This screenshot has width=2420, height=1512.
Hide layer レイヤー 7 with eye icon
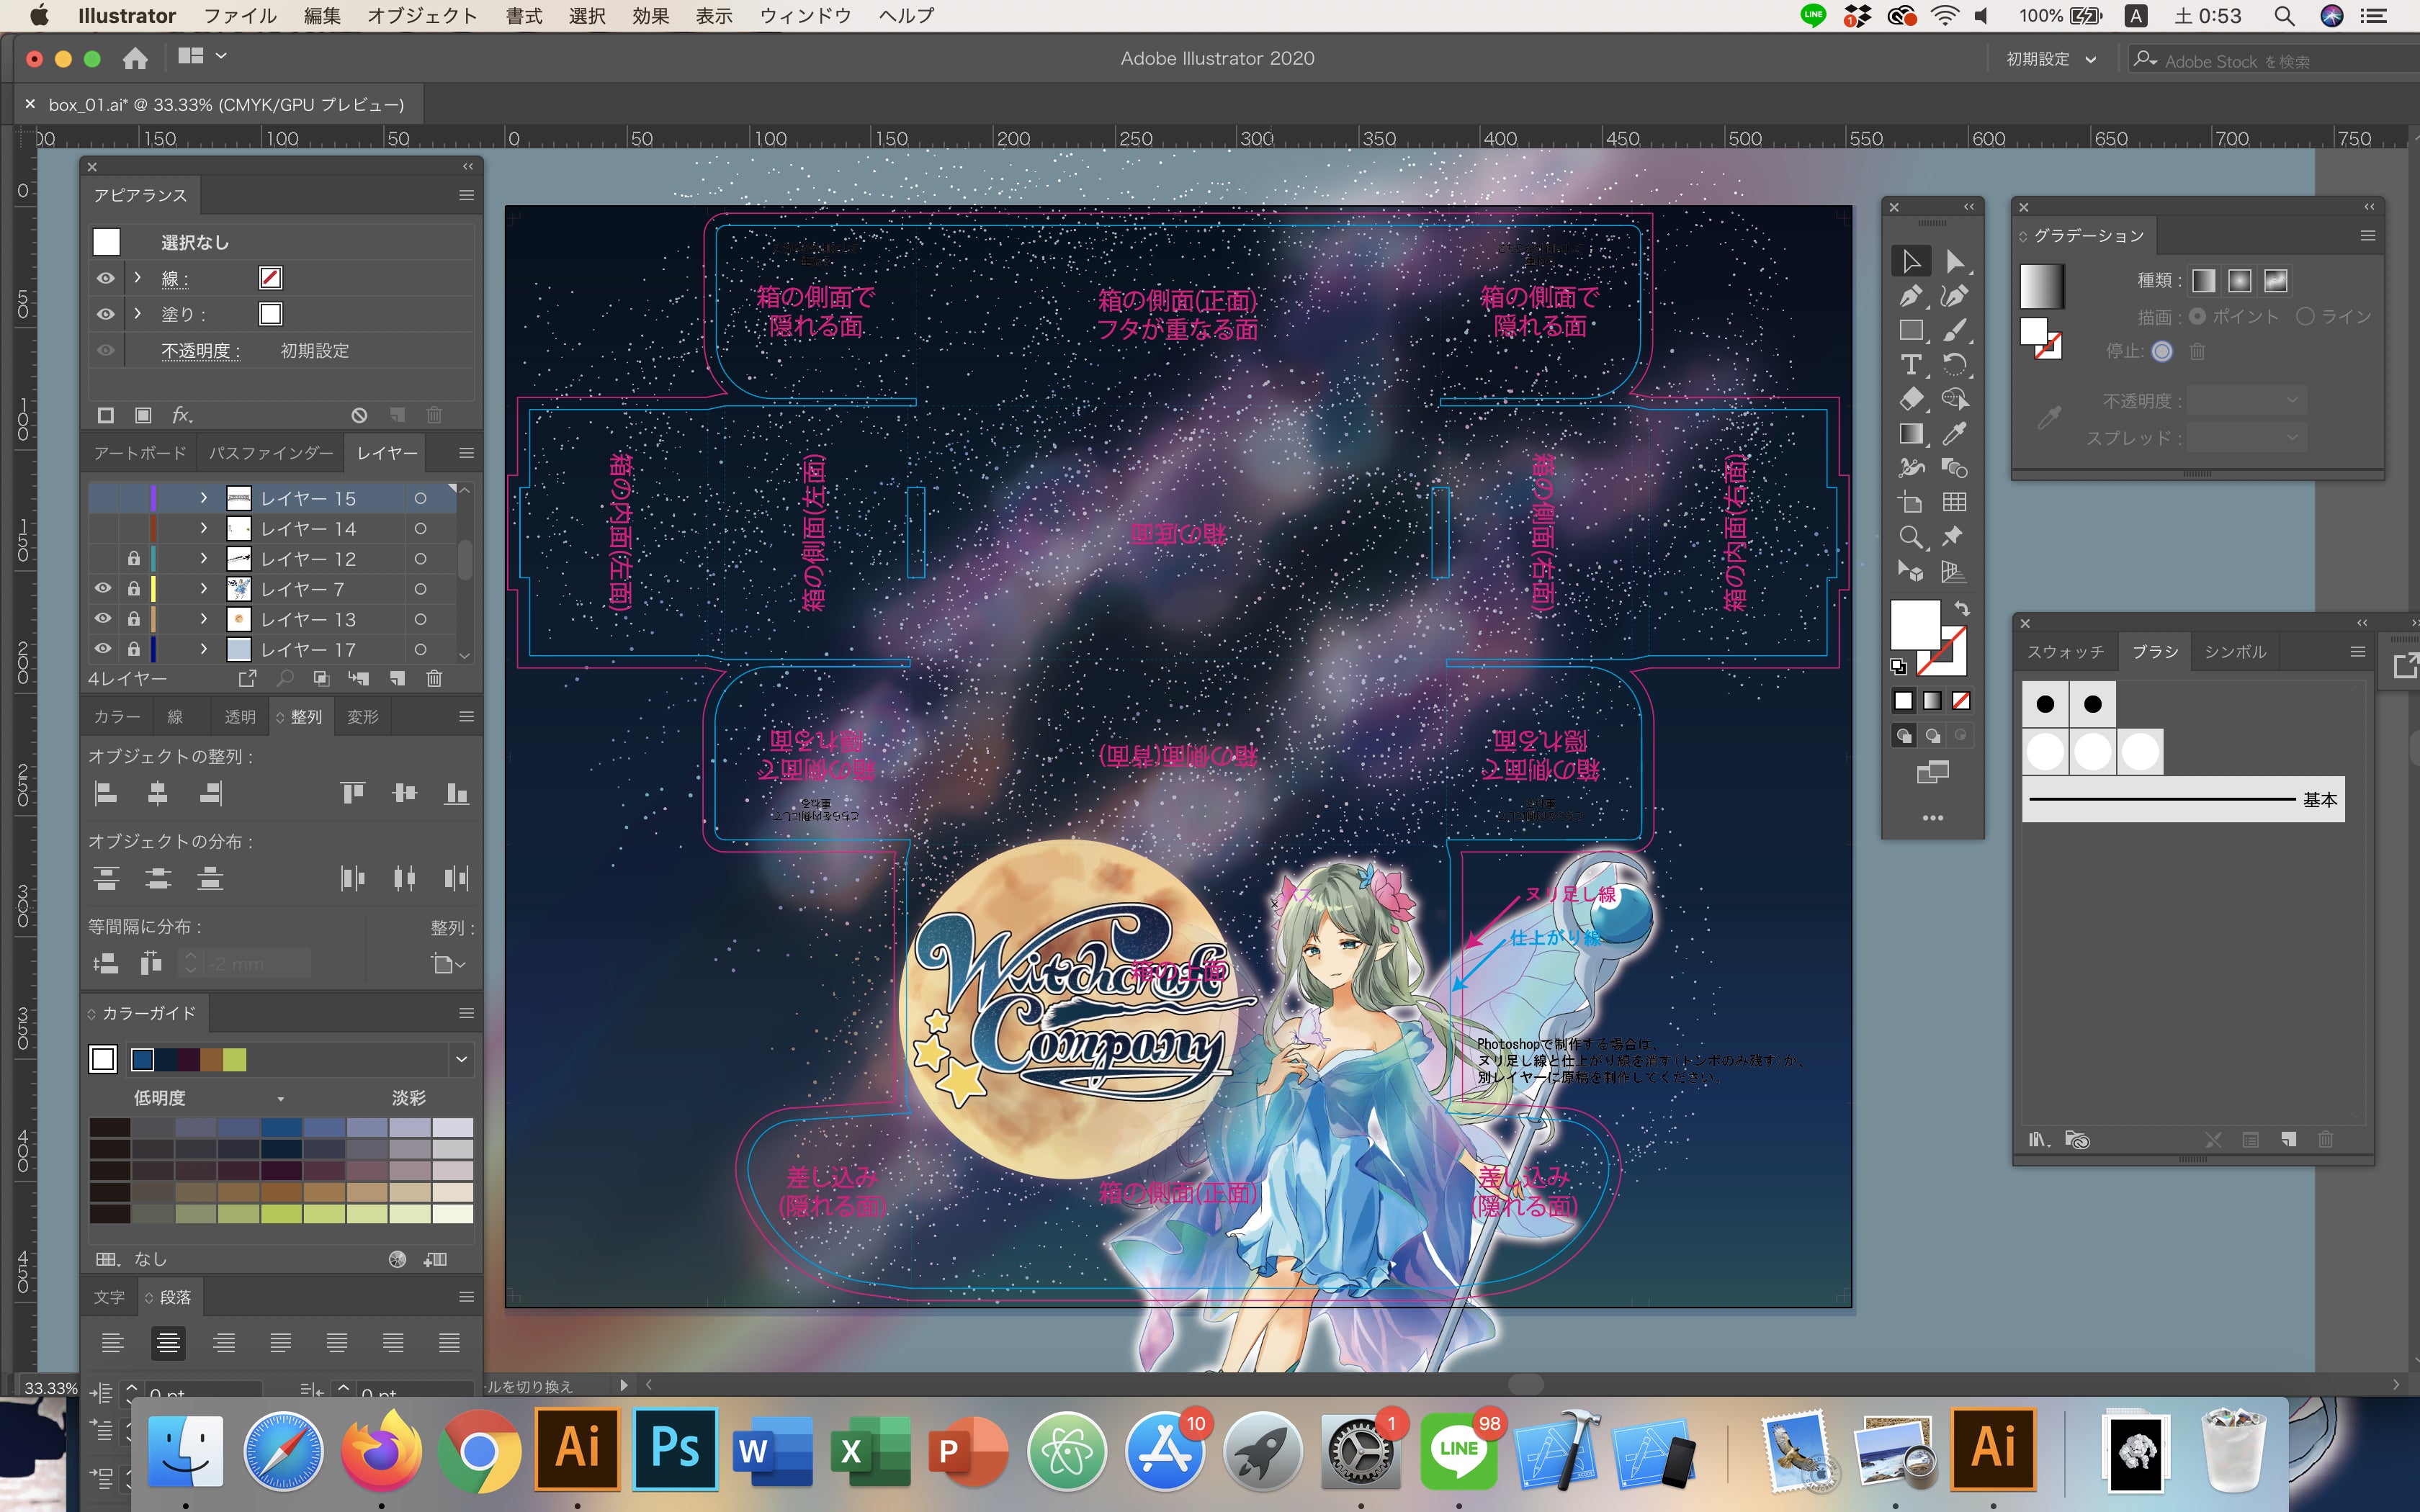[x=103, y=589]
